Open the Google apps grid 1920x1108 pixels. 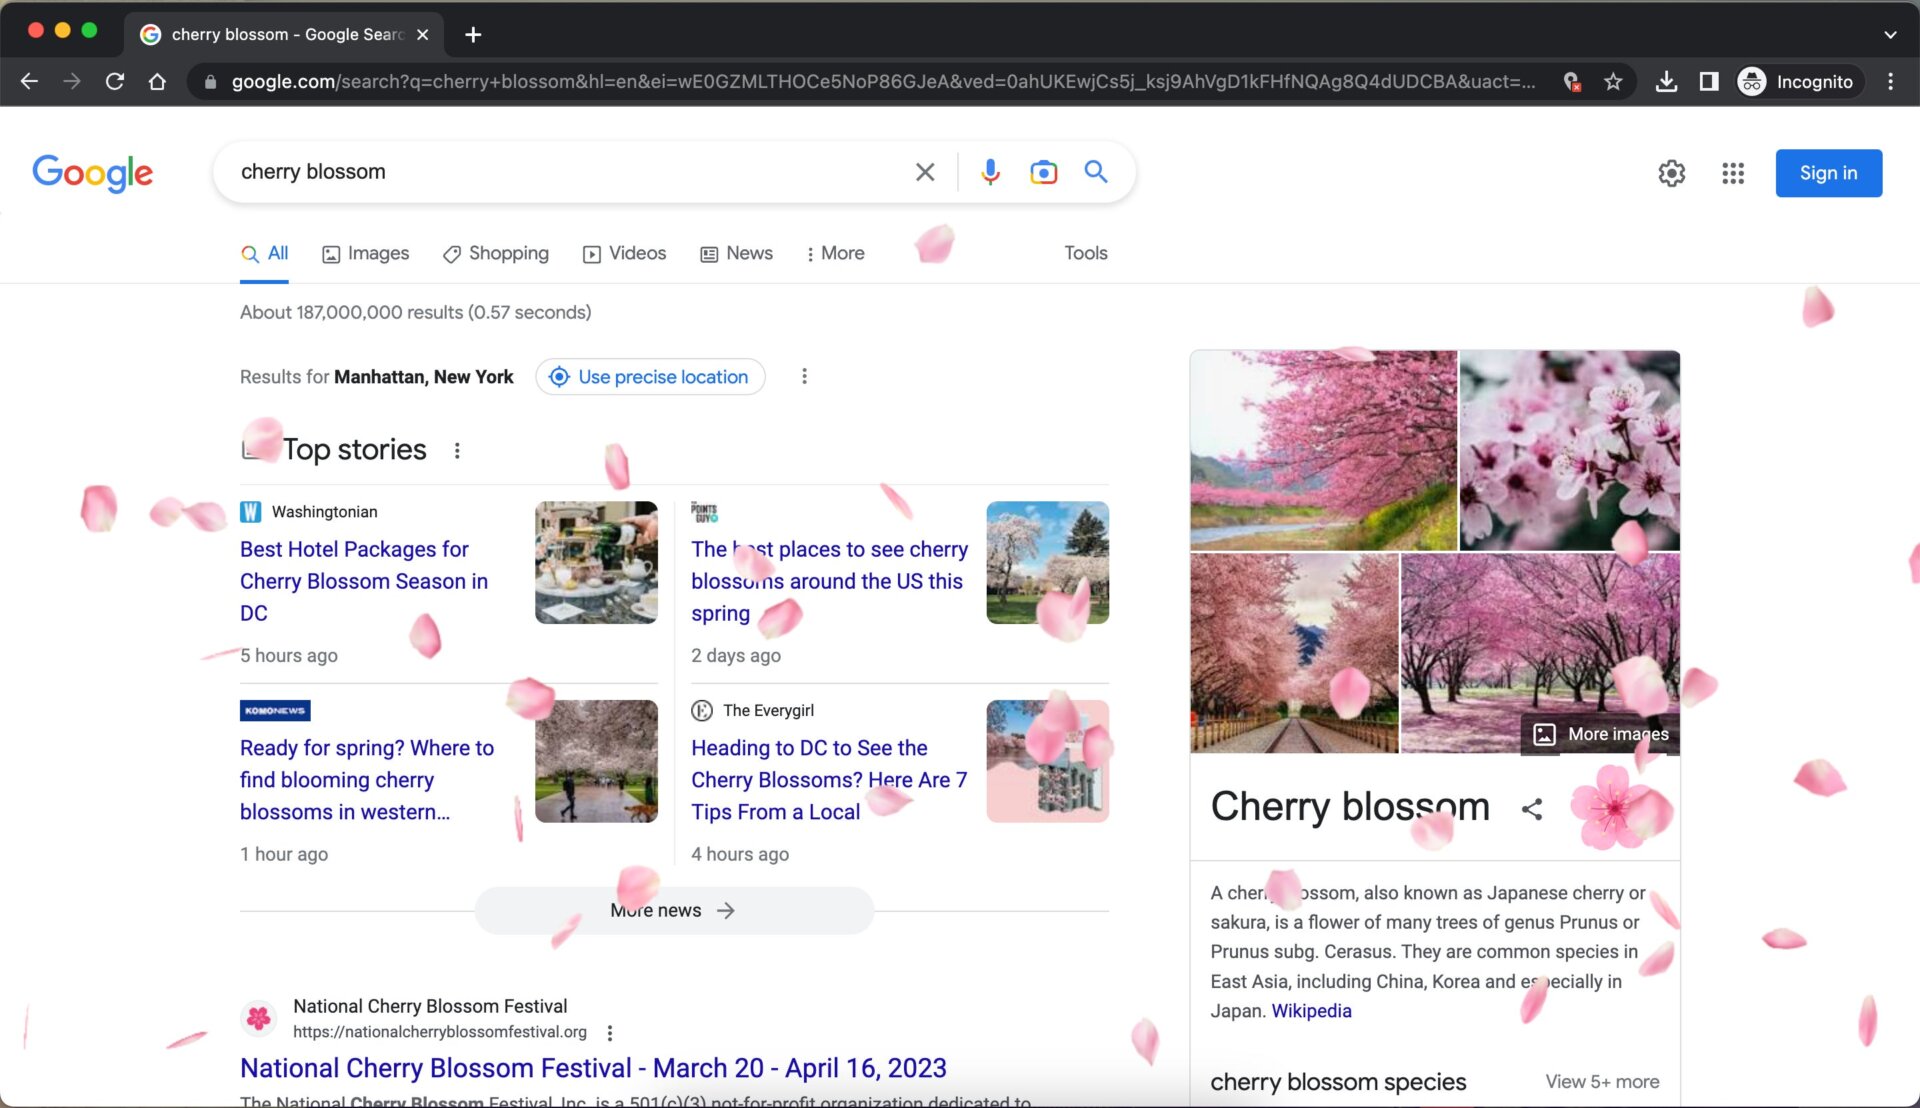[1732, 172]
